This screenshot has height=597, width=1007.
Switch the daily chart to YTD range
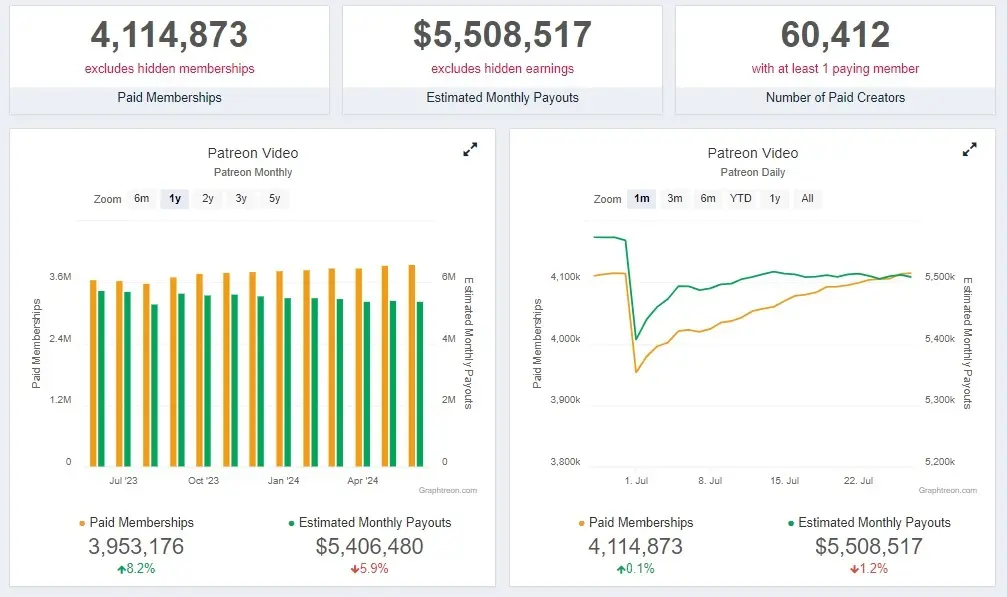[740, 199]
